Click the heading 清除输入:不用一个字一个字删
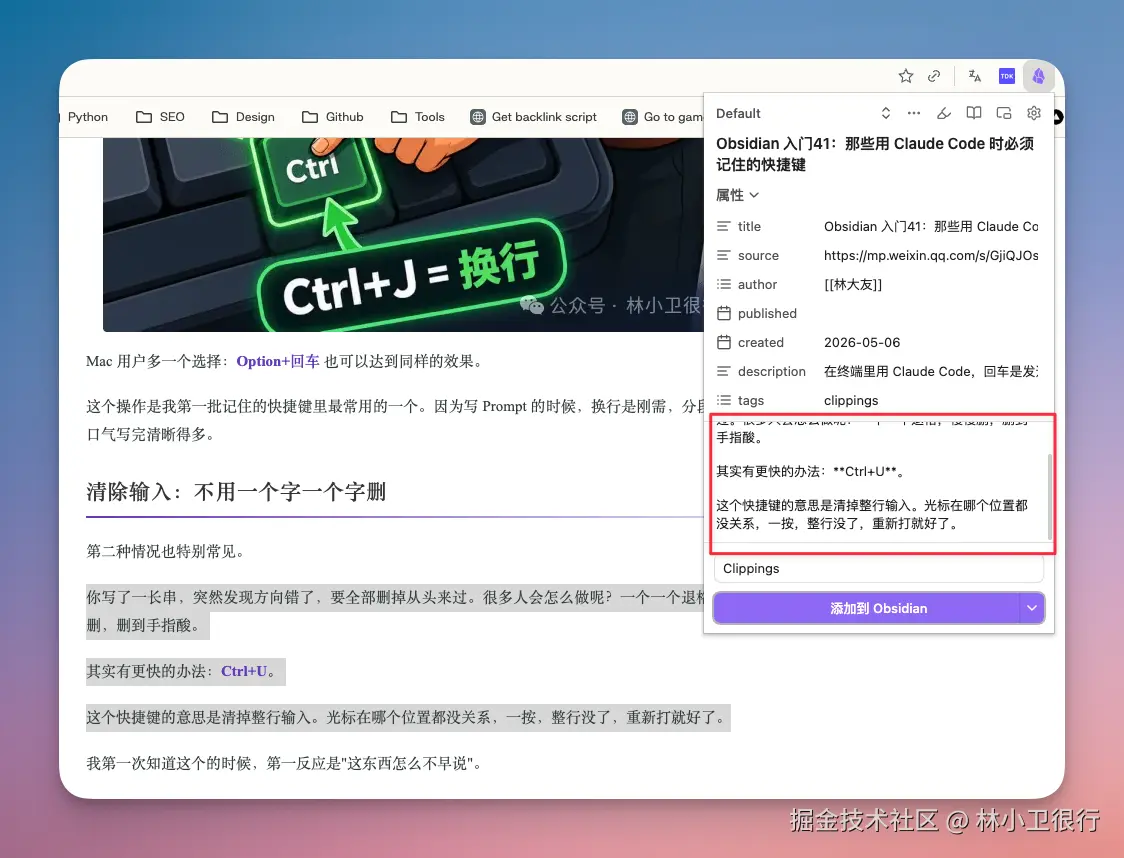The width and height of the screenshot is (1124, 858). coord(236,492)
